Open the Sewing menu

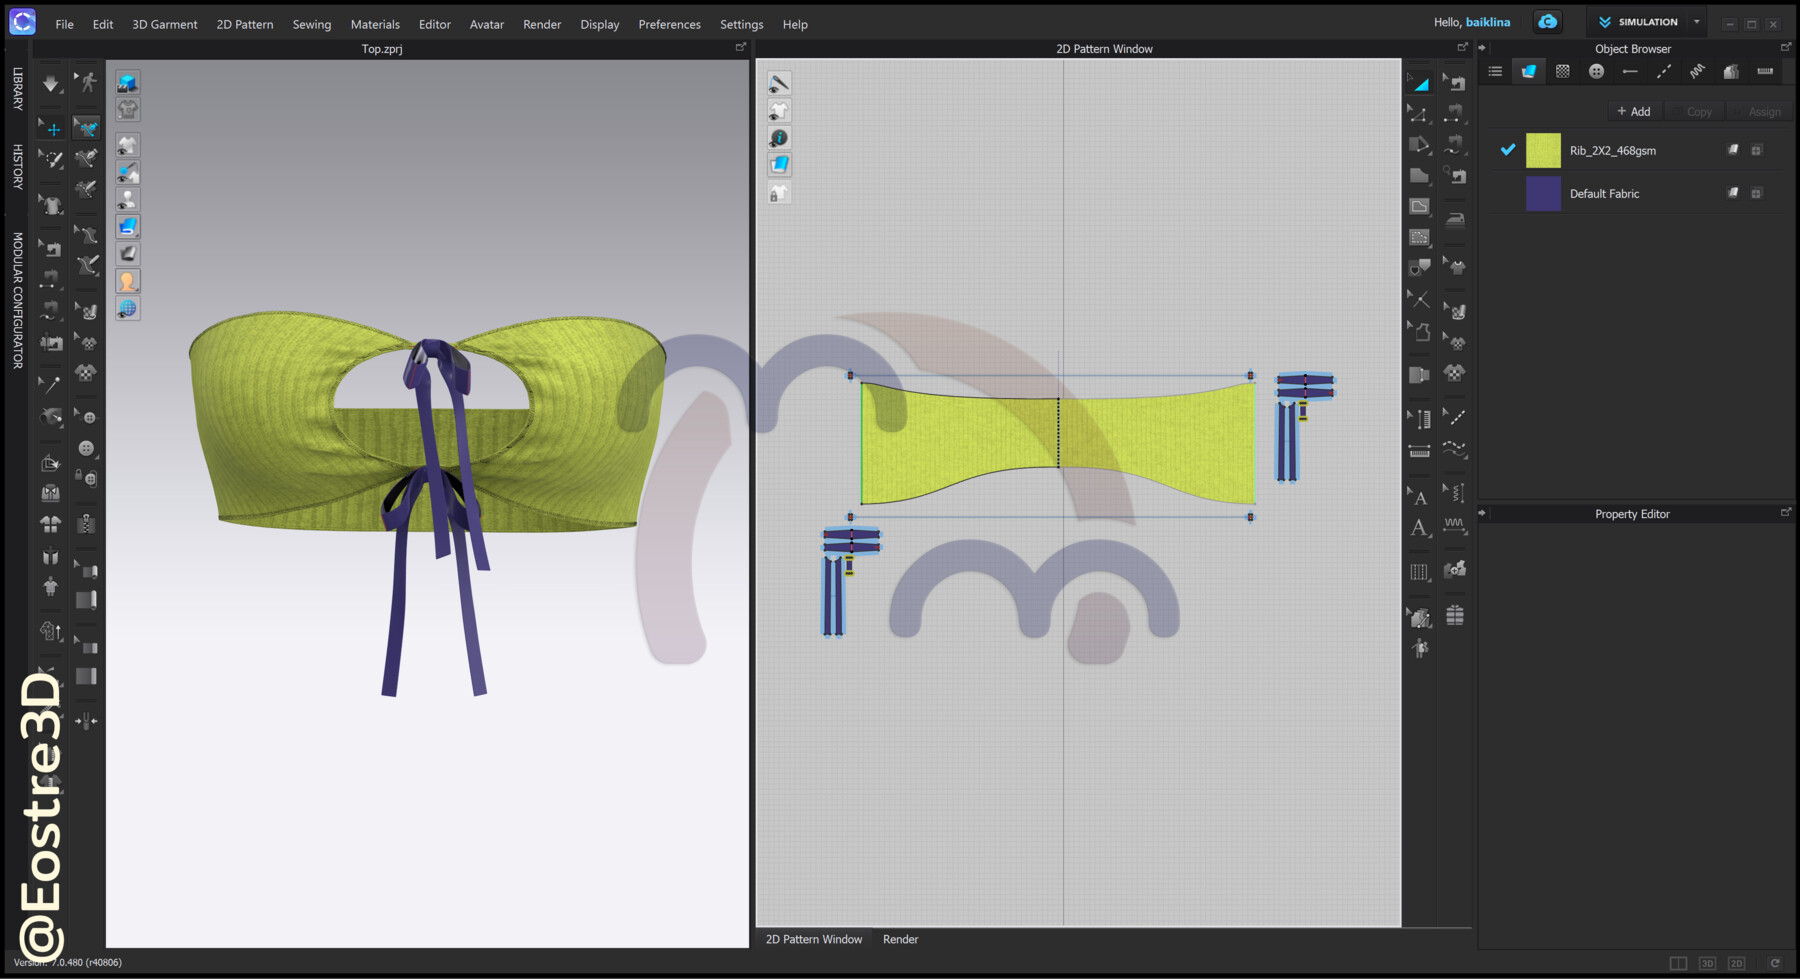click(x=311, y=24)
